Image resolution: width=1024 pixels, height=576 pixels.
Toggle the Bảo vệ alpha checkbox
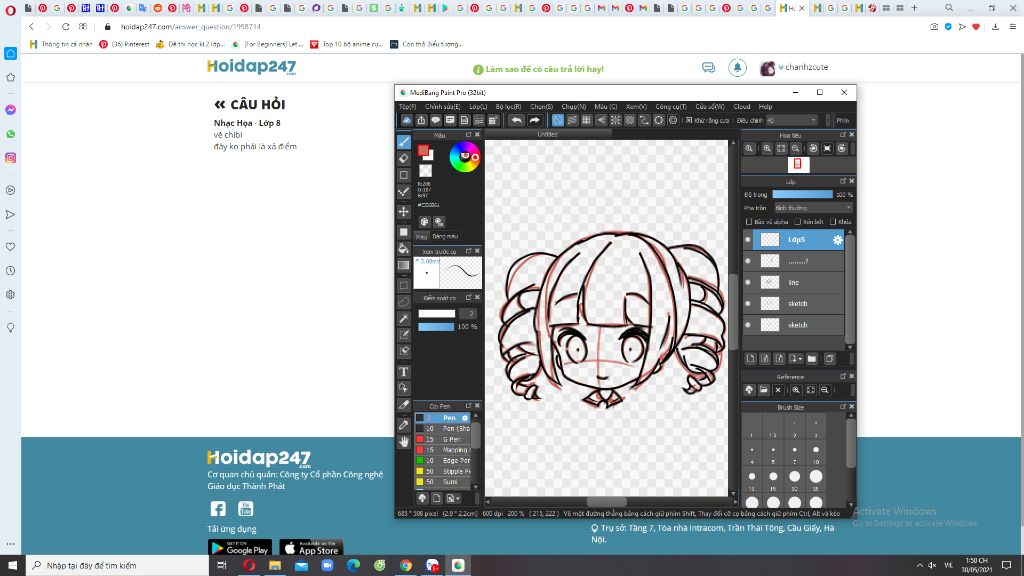[749, 222]
